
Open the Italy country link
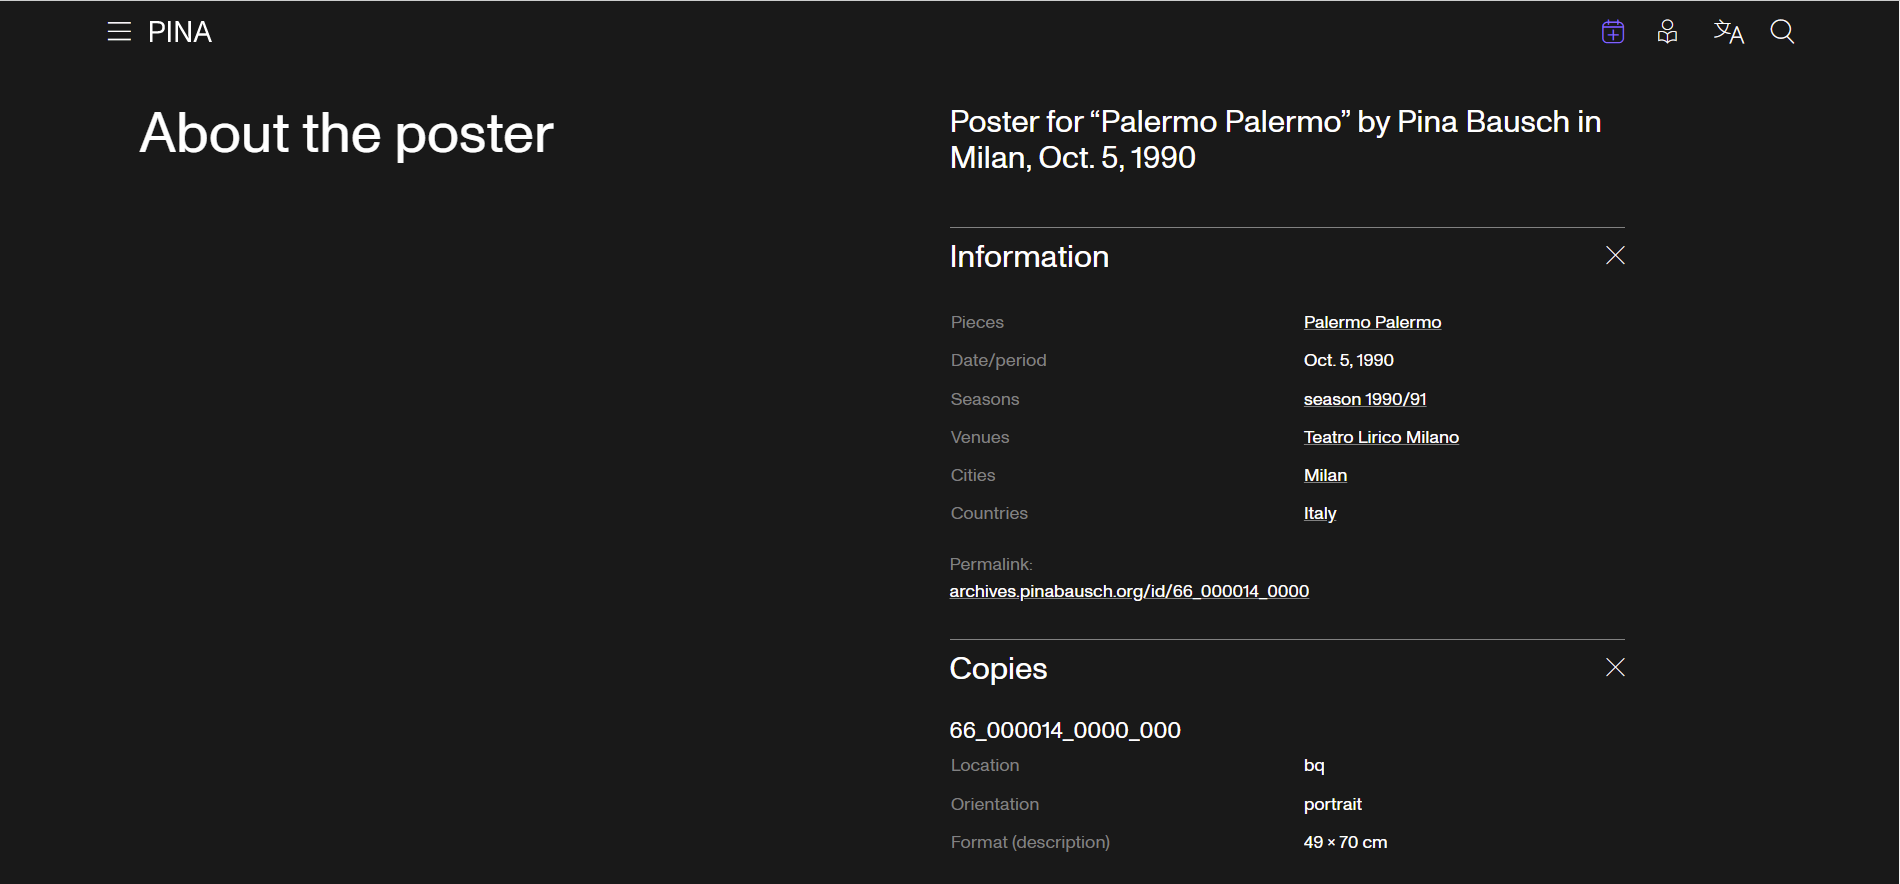click(x=1319, y=513)
